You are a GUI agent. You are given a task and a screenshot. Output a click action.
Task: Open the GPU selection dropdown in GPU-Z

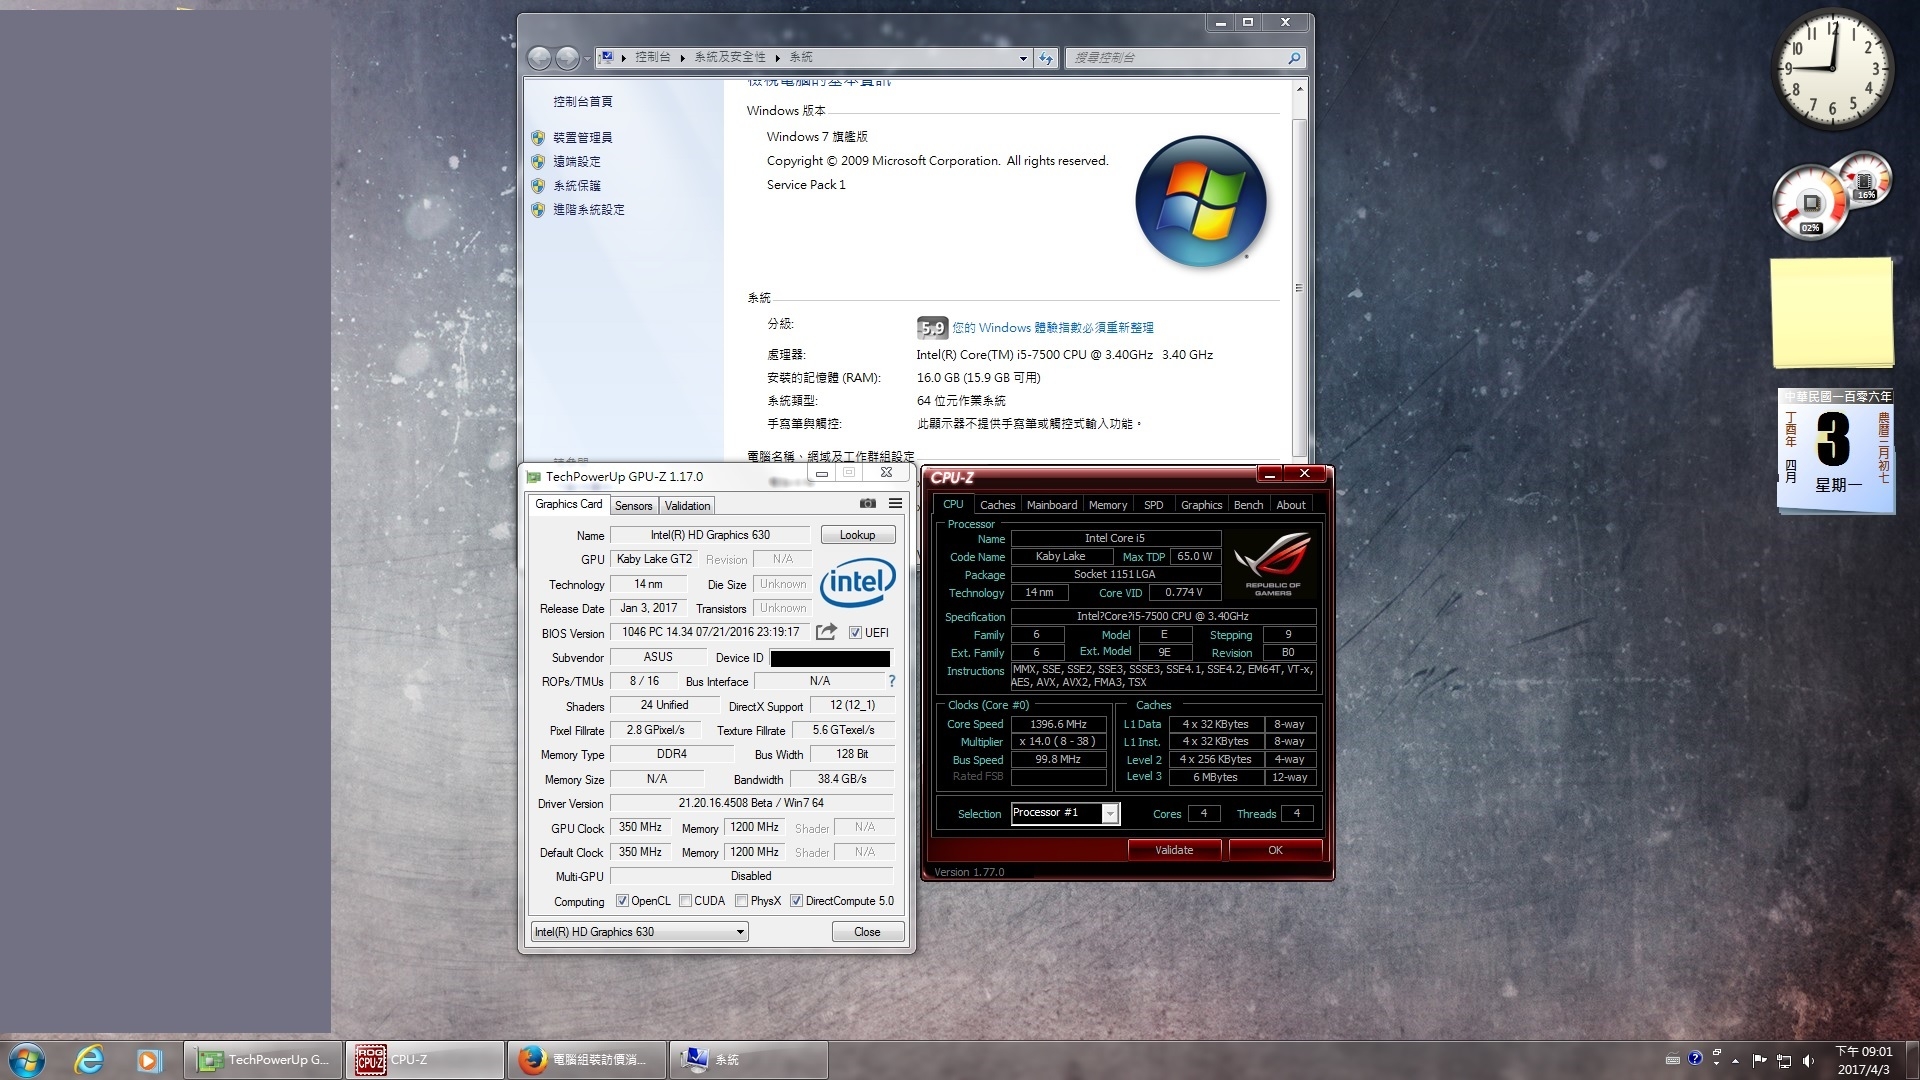[x=639, y=932]
